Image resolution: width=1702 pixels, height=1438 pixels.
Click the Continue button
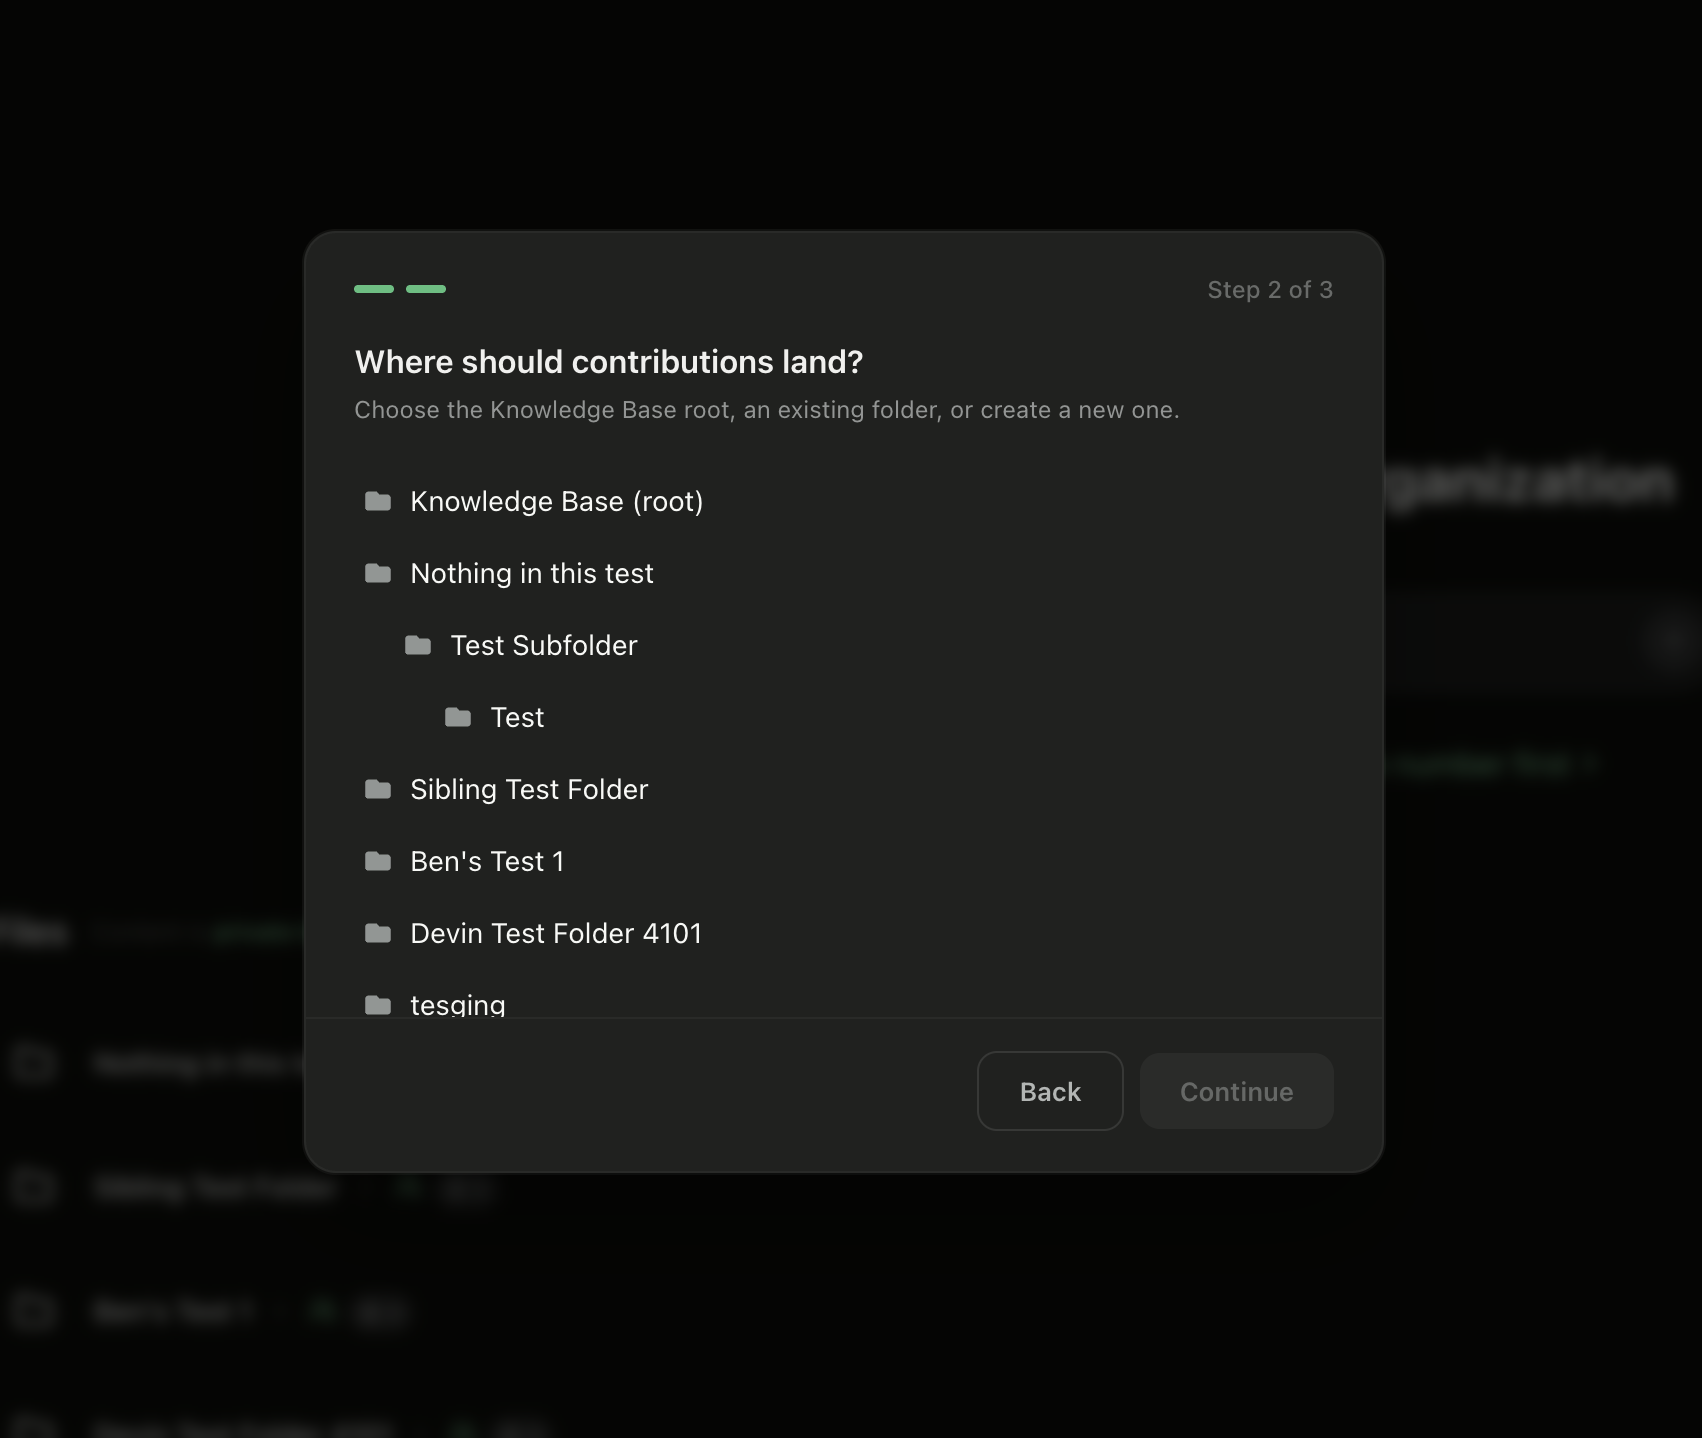pyautogui.click(x=1237, y=1091)
